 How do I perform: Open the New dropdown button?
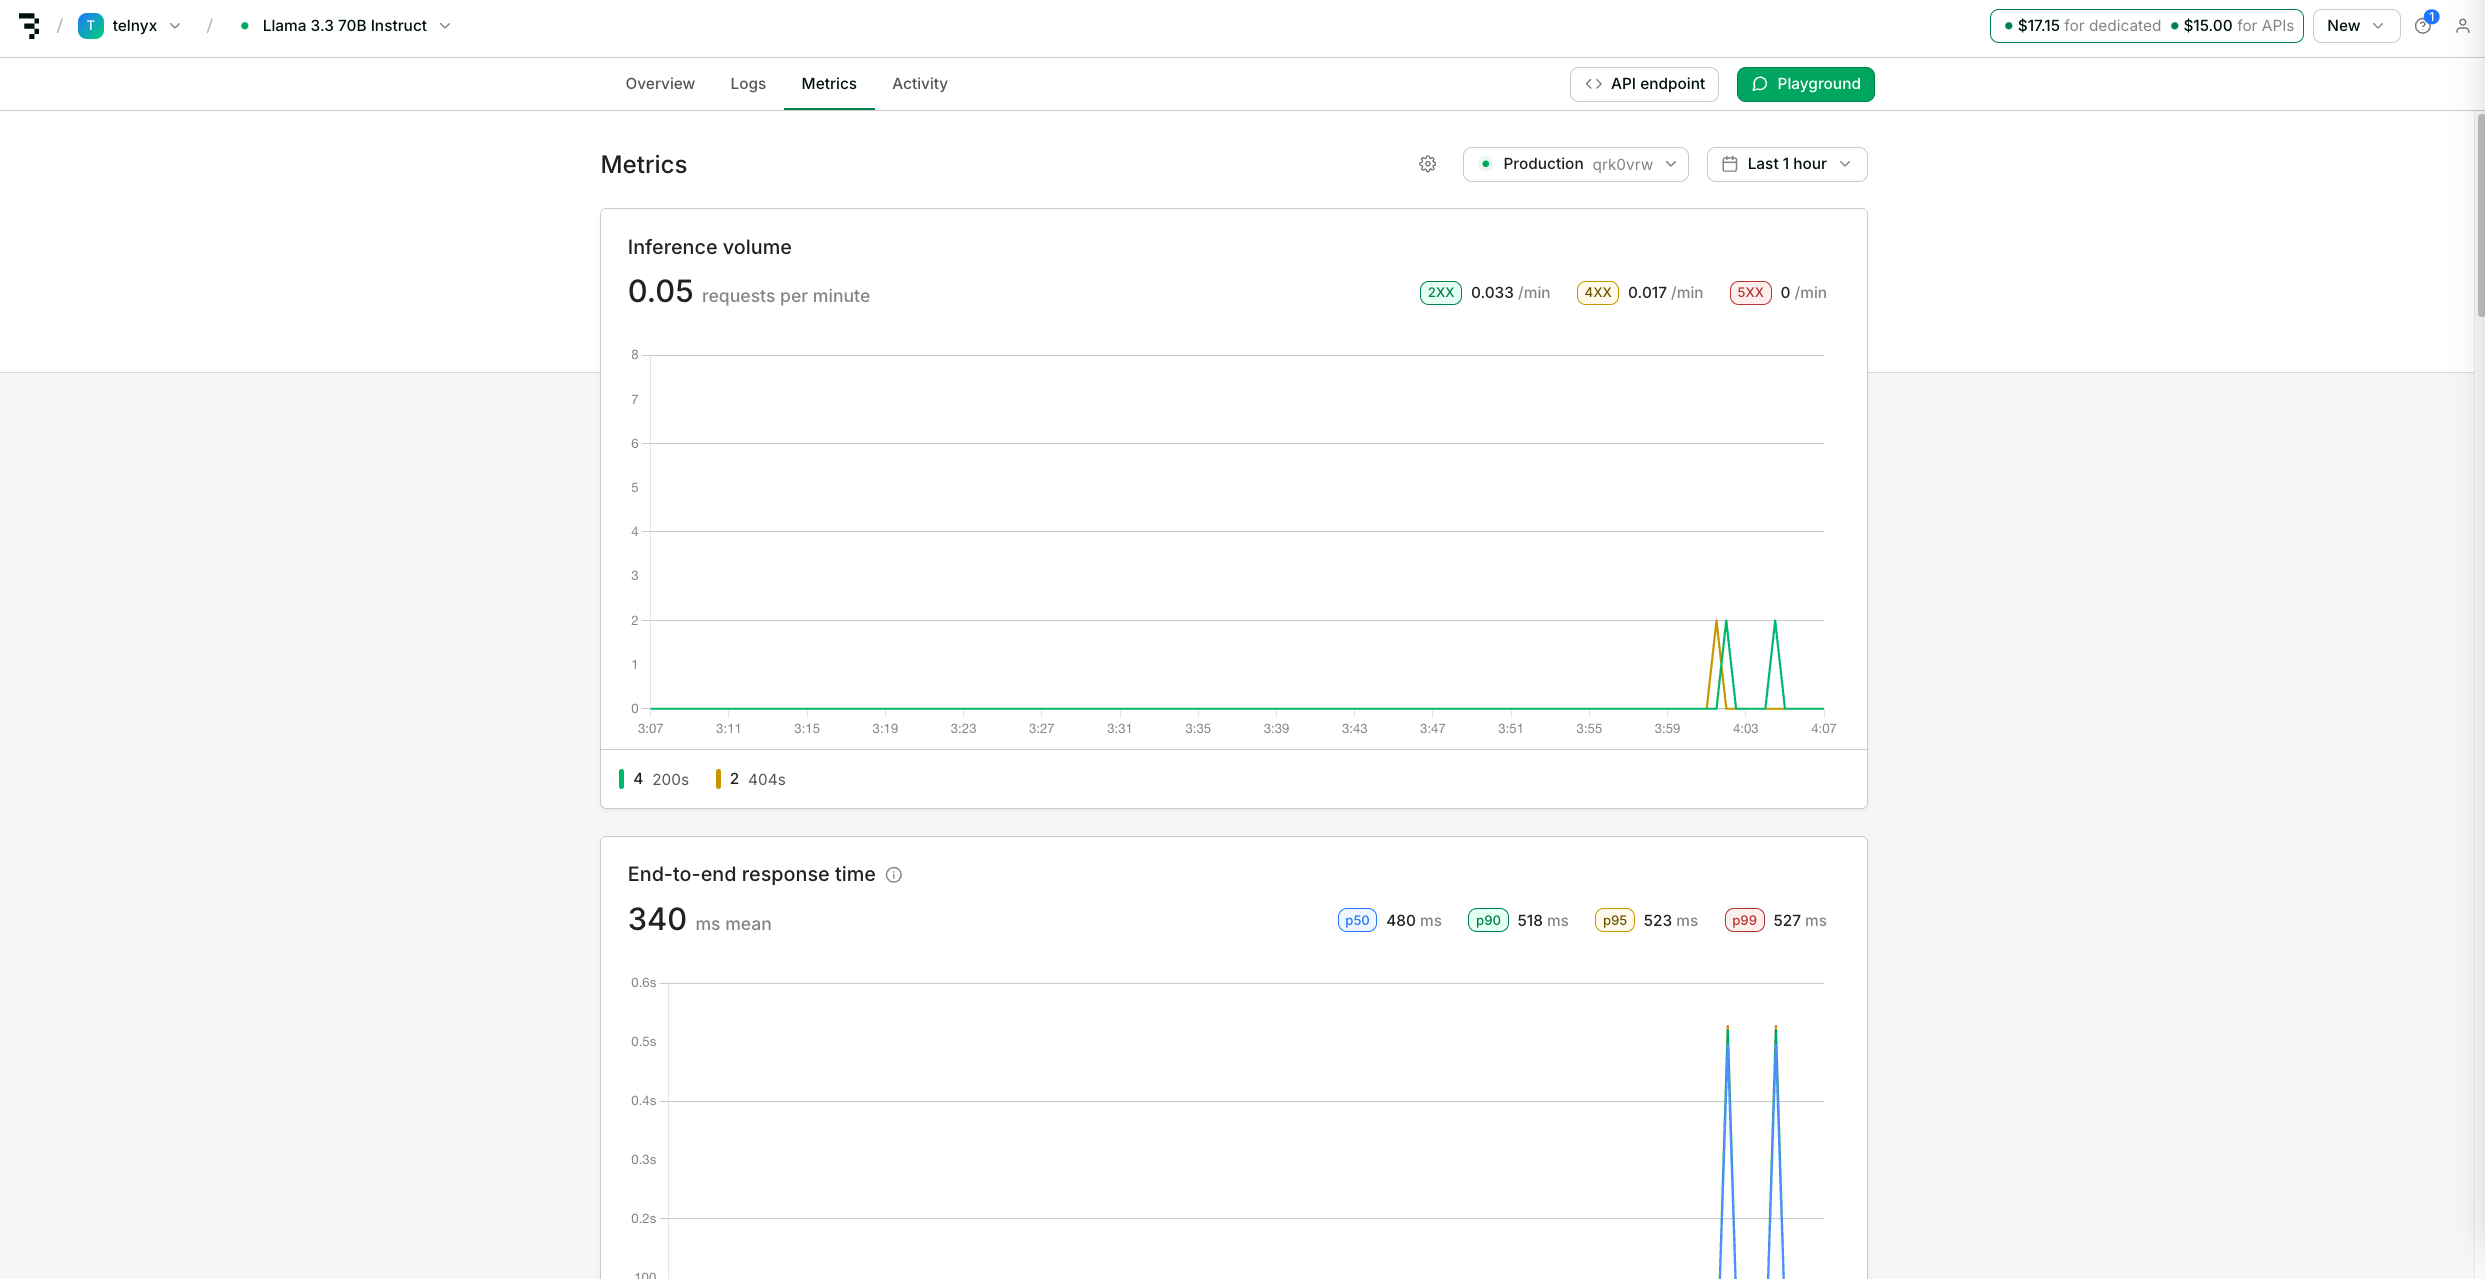2354,26
